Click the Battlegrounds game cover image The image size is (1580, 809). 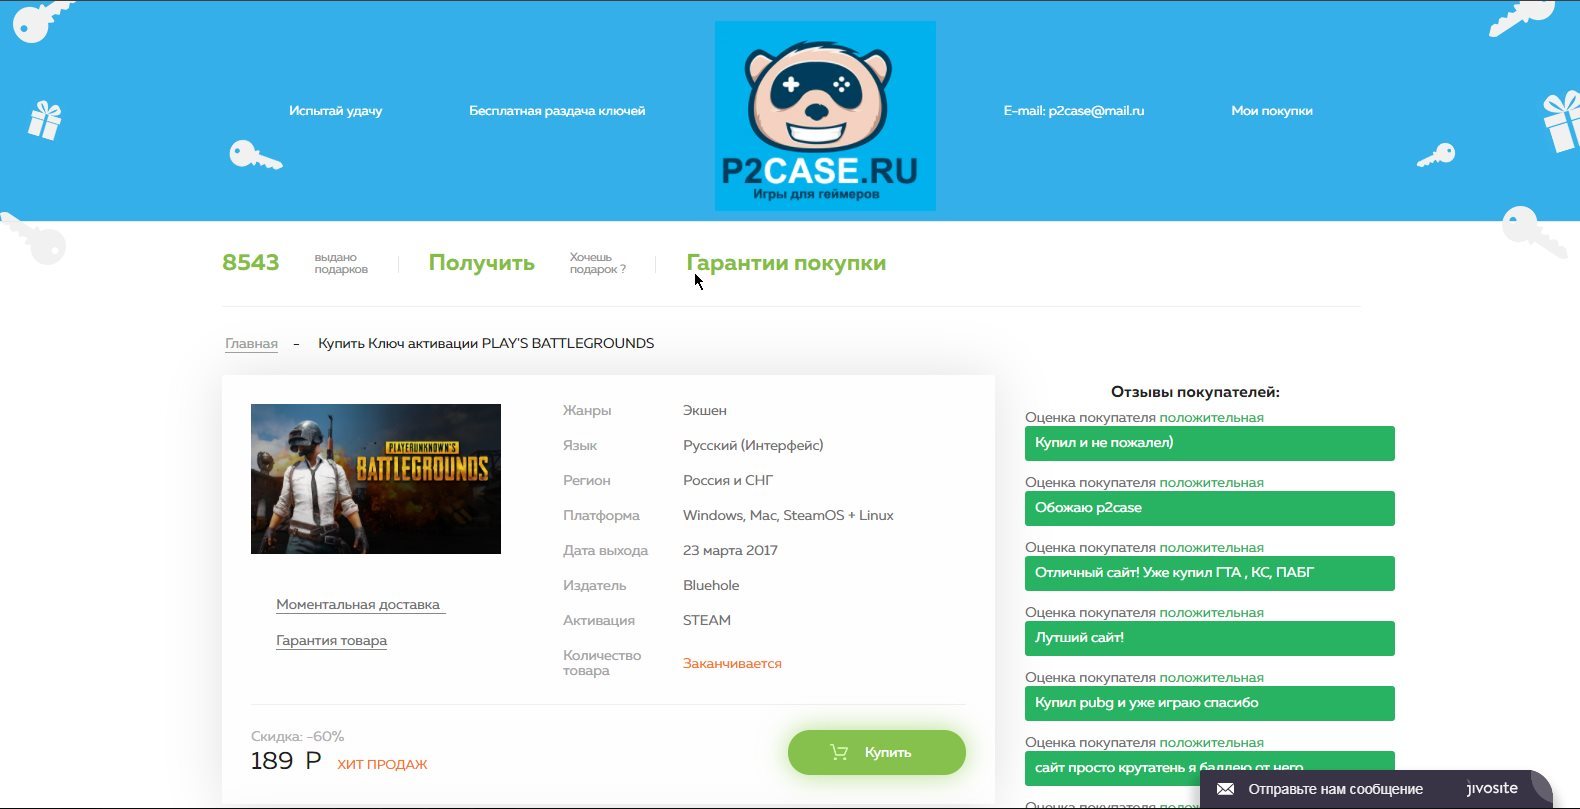376,479
